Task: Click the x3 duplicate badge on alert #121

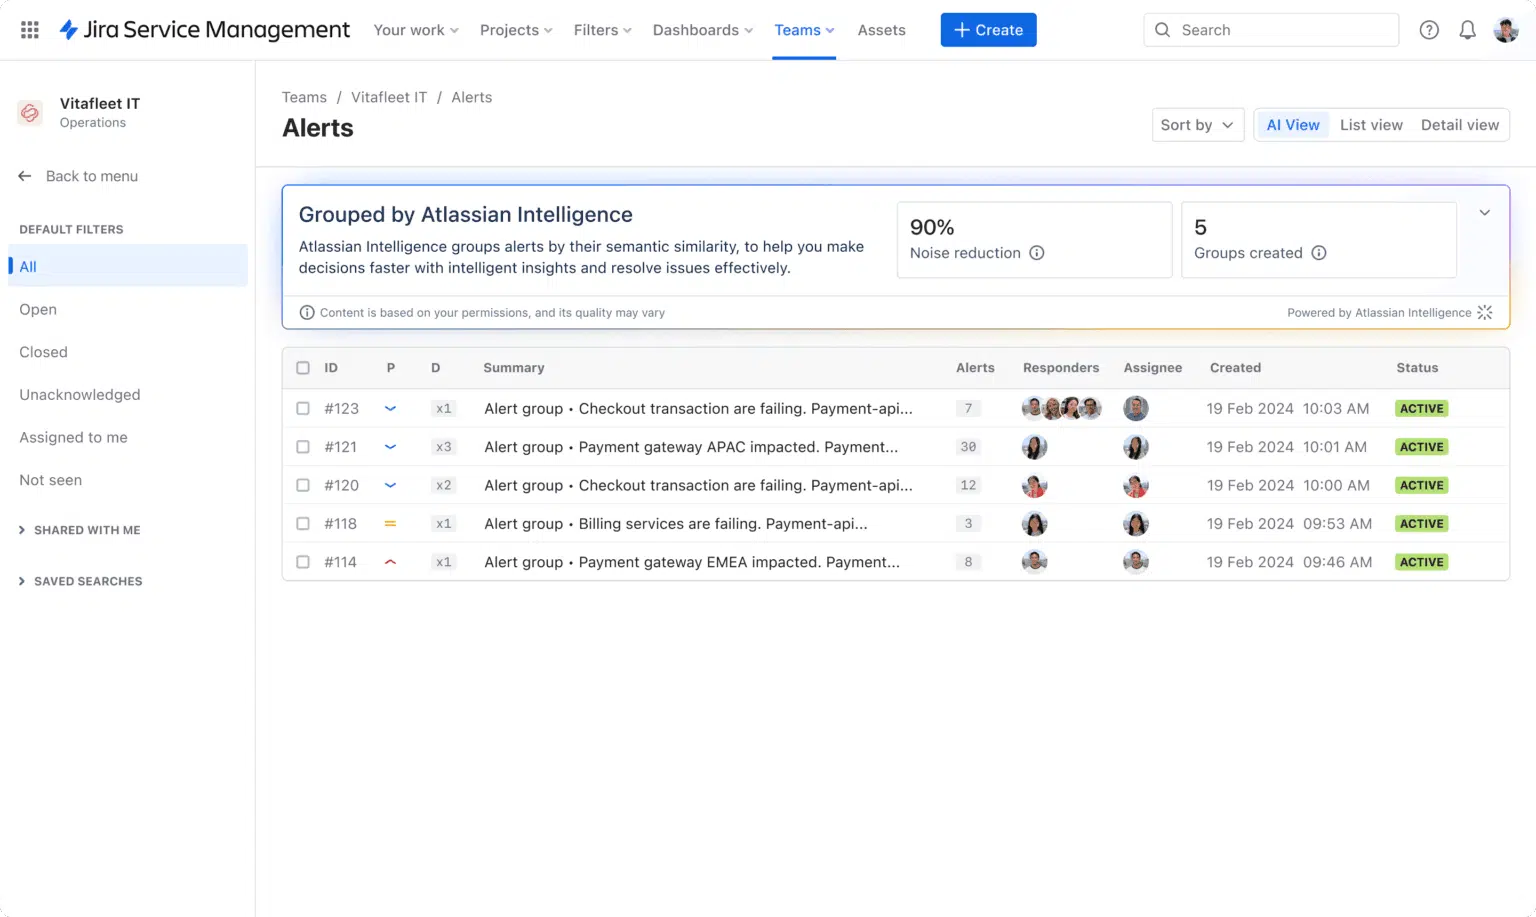Action: (443, 447)
